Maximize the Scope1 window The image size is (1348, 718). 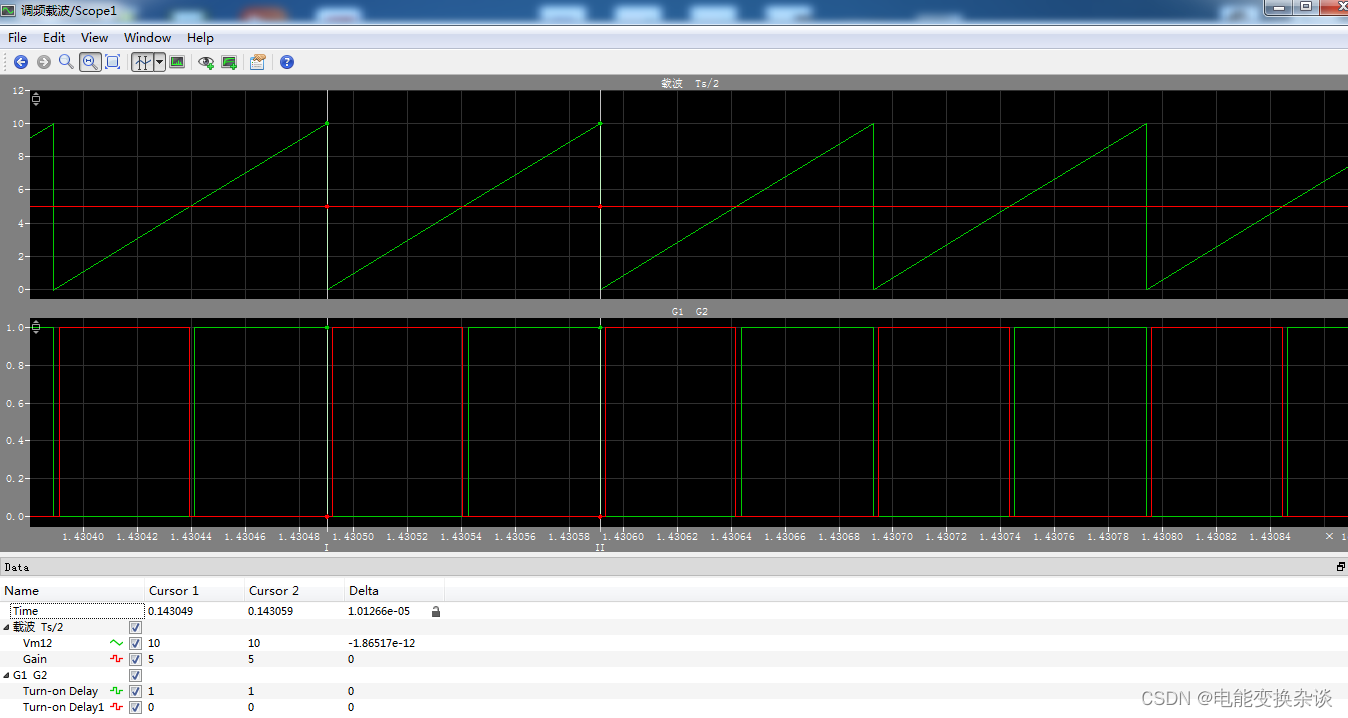click(x=1306, y=6)
